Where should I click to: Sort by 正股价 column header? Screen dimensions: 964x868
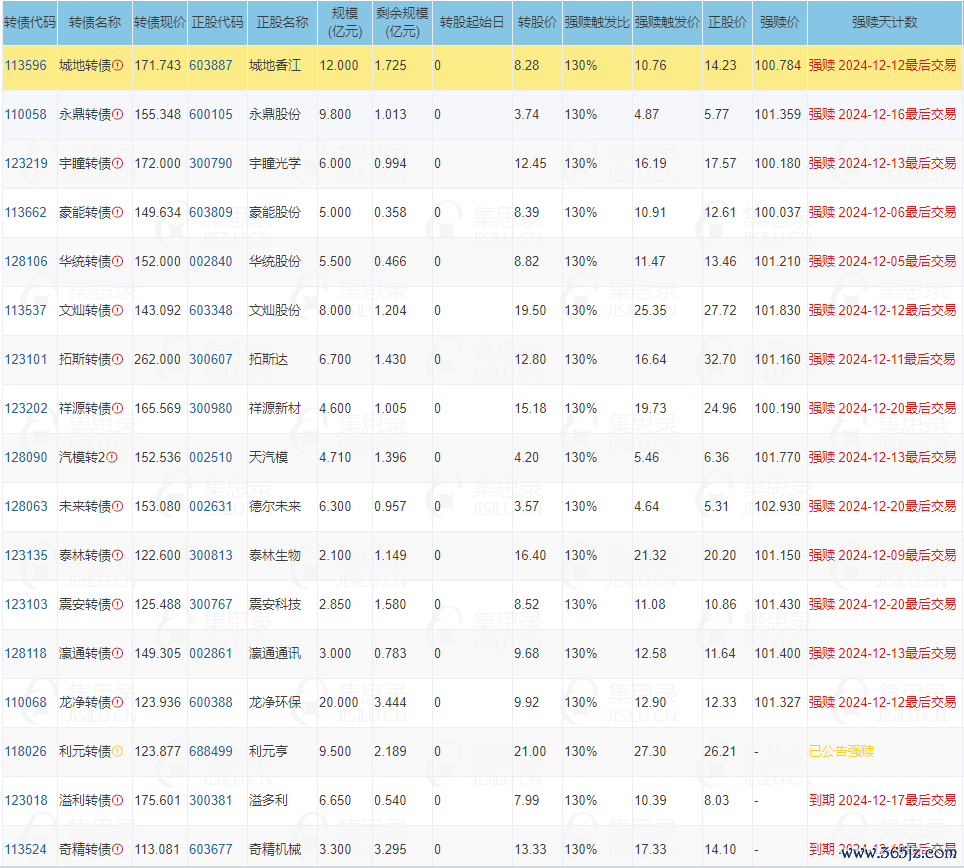point(727,22)
